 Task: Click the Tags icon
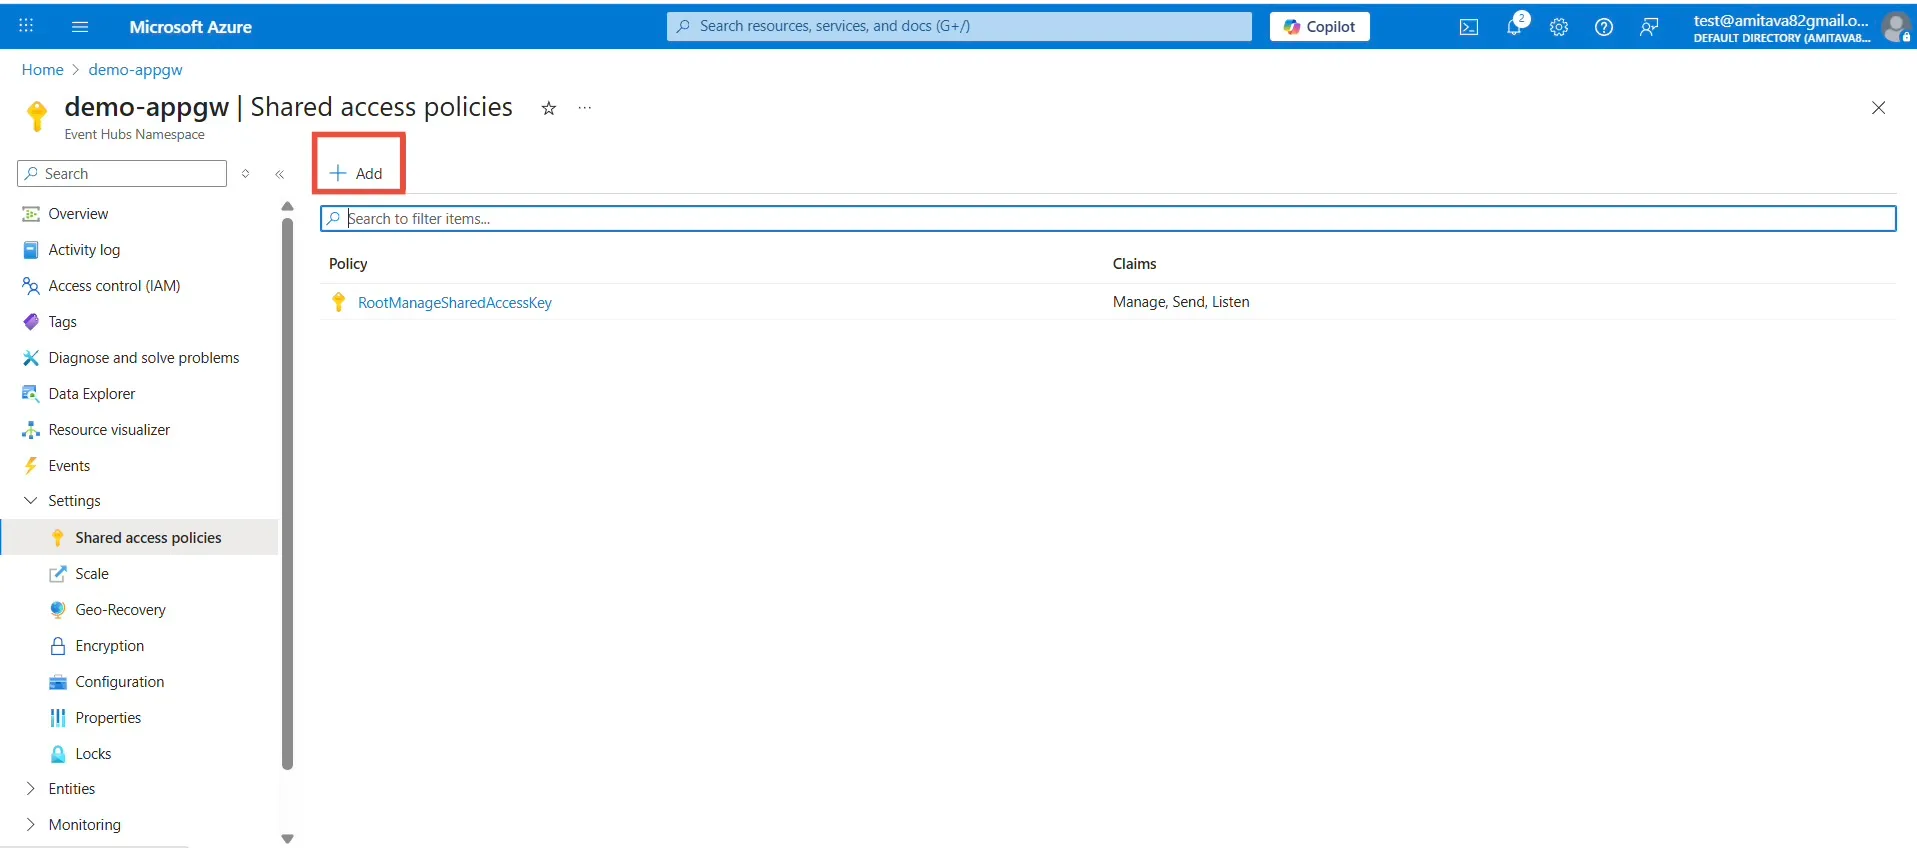pyautogui.click(x=31, y=322)
